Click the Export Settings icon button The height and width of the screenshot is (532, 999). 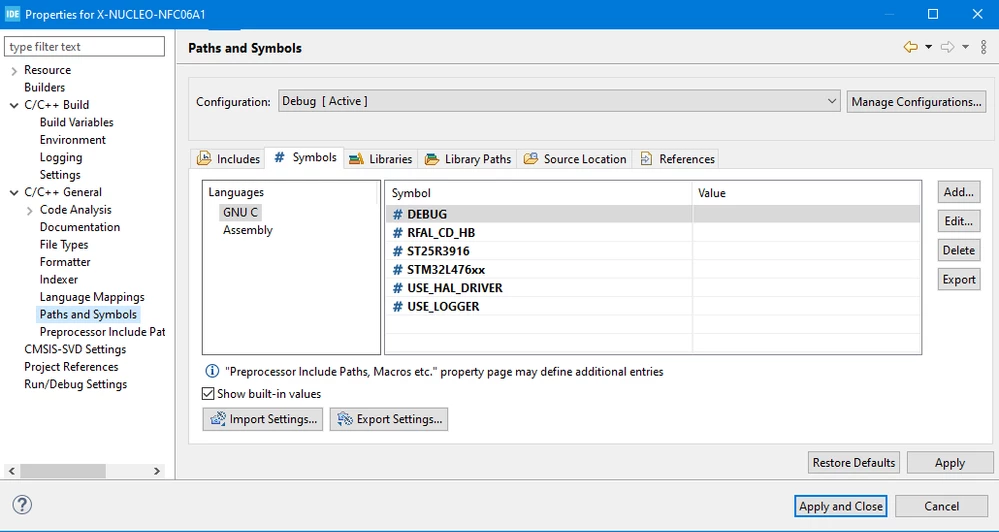tap(389, 419)
